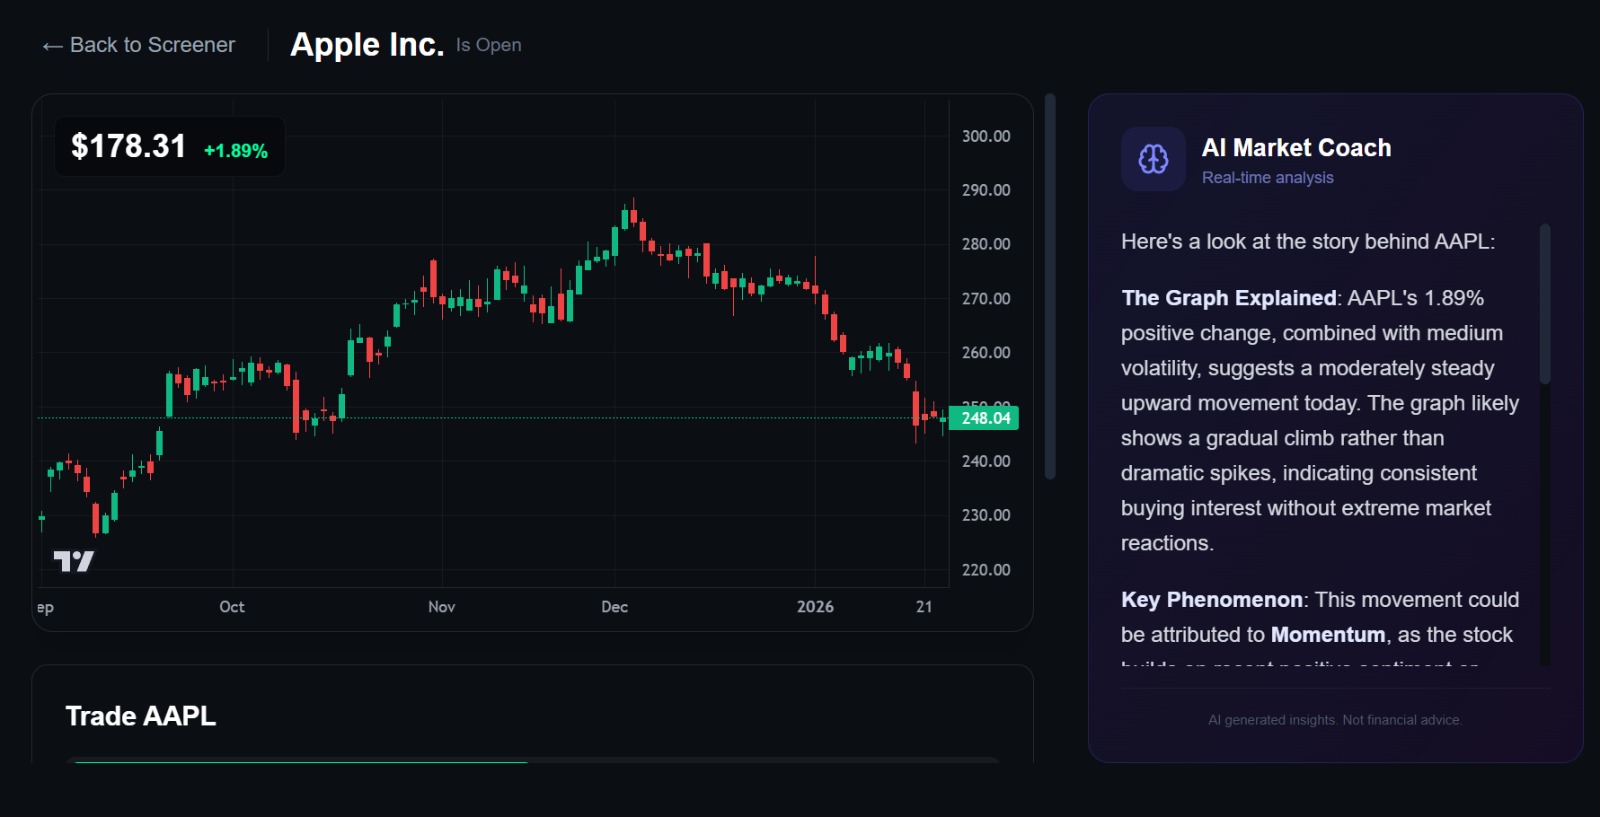Click the Trade AAPL progress bar
This screenshot has height=817, width=1600.
click(x=532, y=761)
